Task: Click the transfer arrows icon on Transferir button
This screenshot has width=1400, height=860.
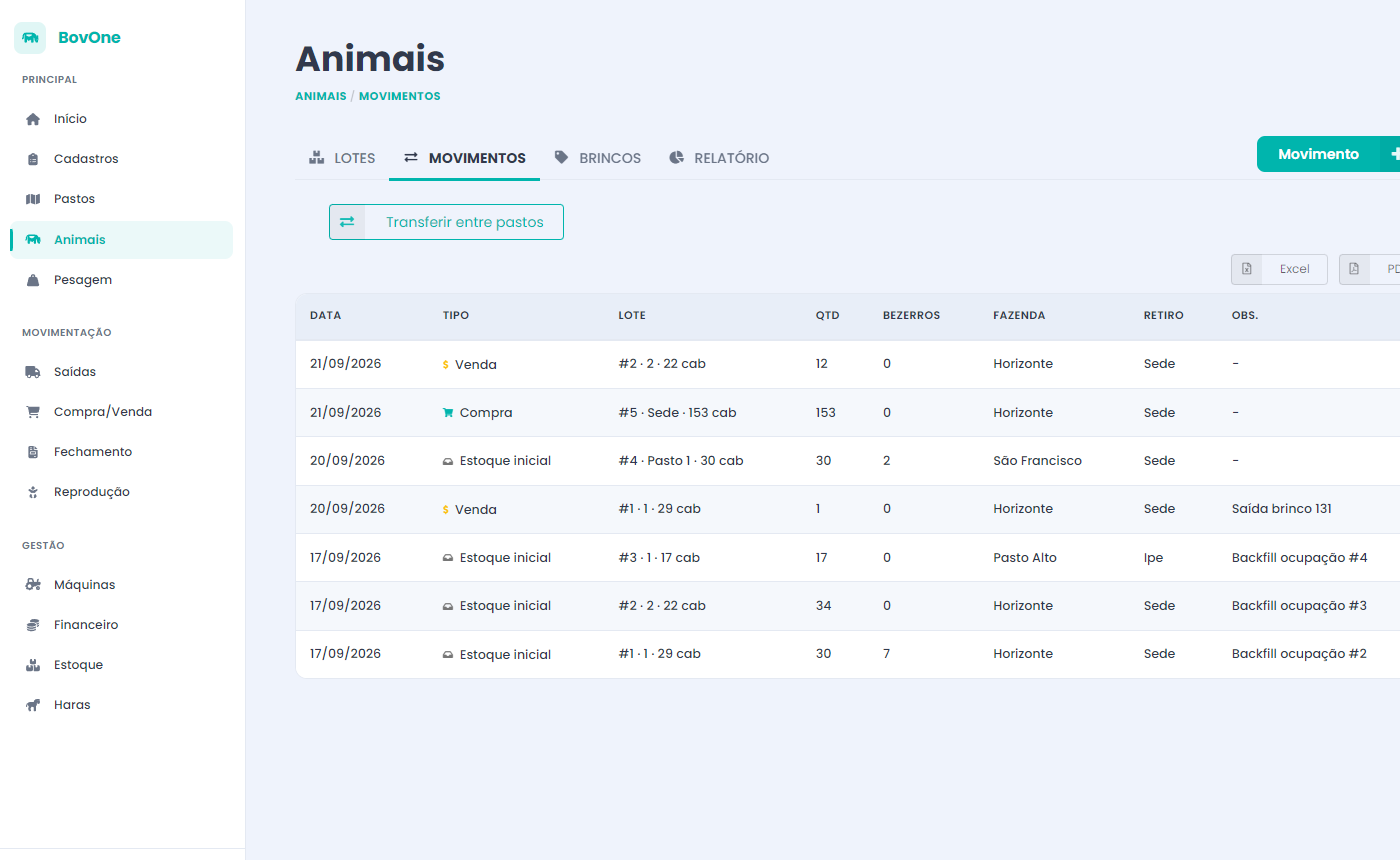Action: pos(347,222)
